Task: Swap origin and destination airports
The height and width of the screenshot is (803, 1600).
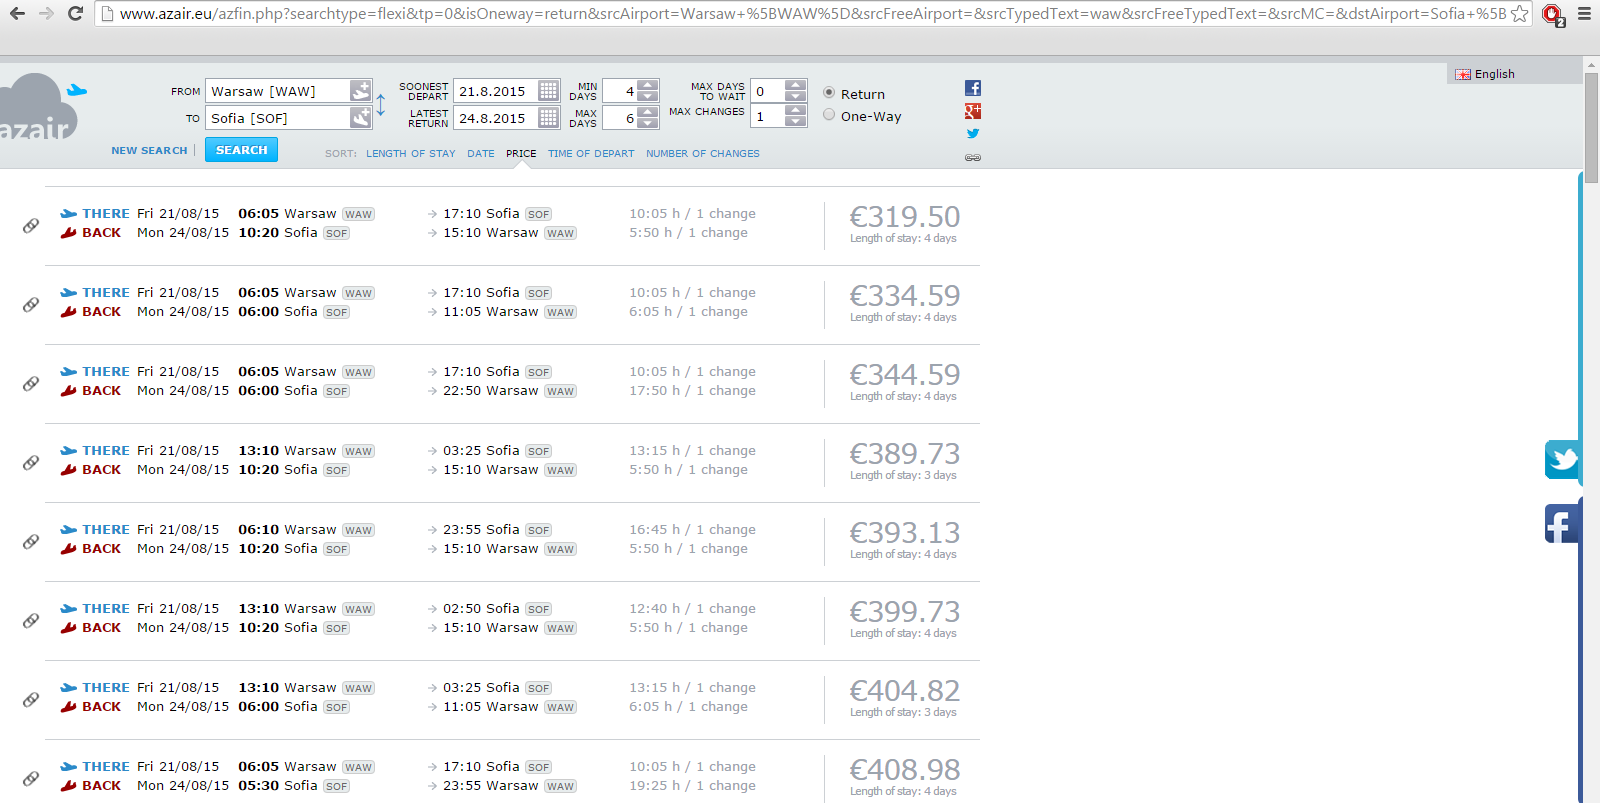Action: (x=381, y=105)
